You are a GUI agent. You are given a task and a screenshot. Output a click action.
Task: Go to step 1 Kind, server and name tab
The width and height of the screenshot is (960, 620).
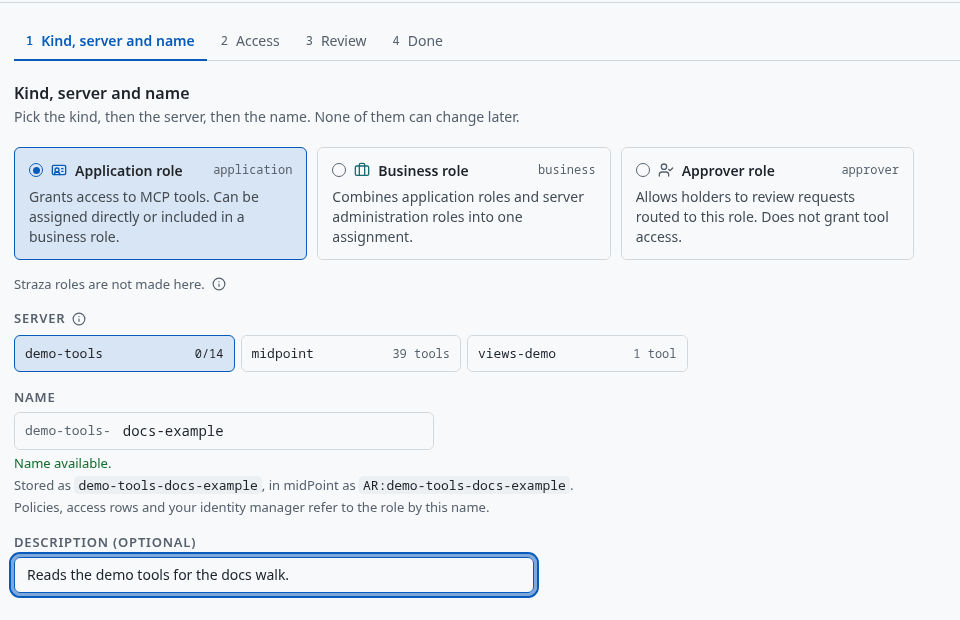point(110,41)
